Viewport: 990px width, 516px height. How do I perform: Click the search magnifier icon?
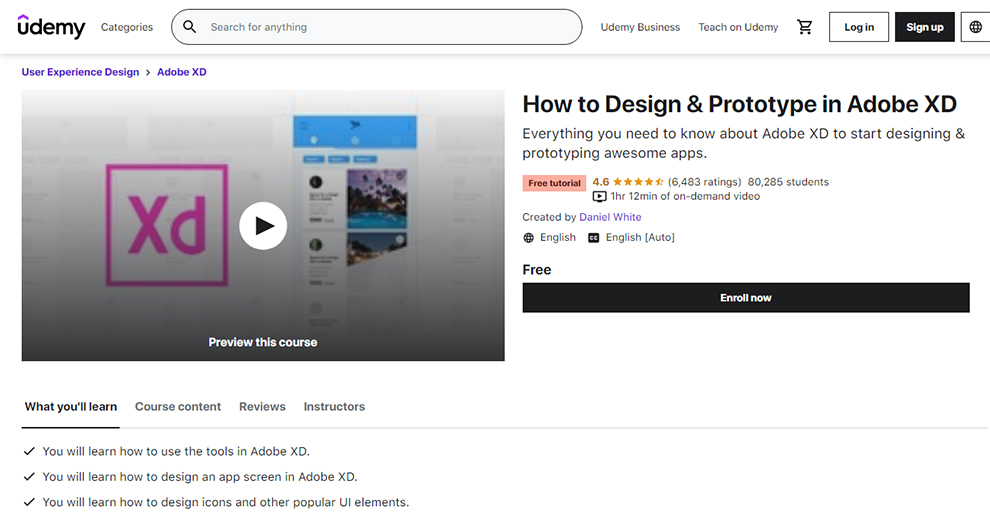tap(189, 27)
